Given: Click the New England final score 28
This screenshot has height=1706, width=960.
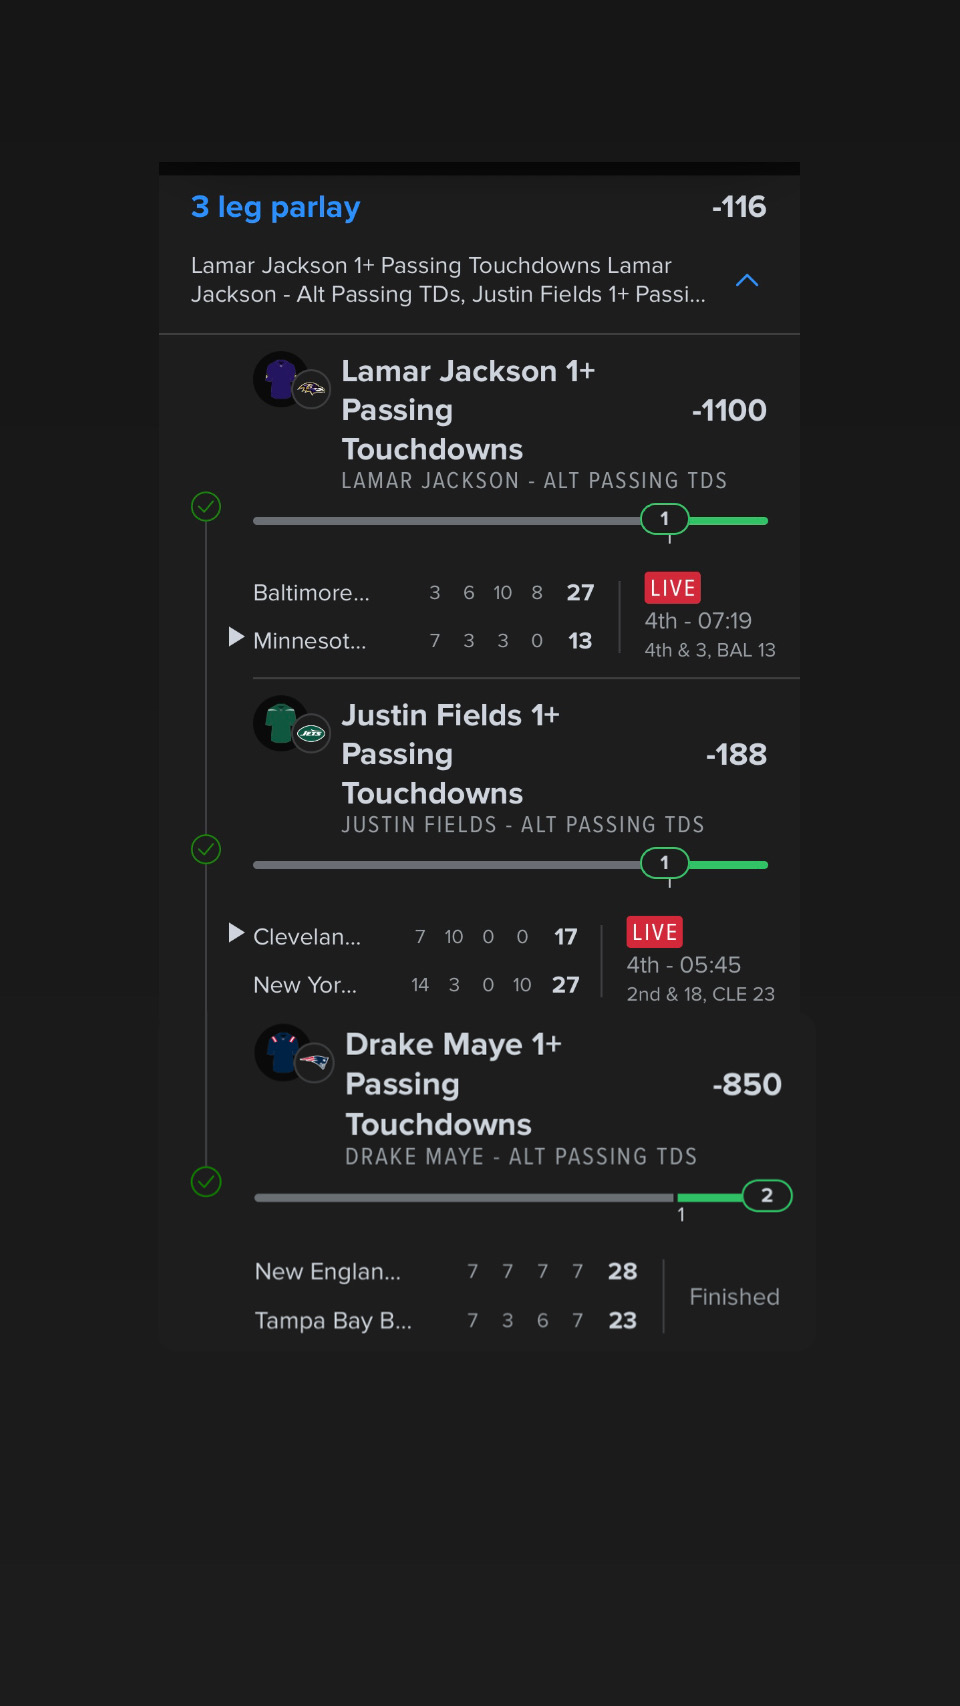Looking at the screenshot, I should pyautogui.click(x=622, y=1271).
